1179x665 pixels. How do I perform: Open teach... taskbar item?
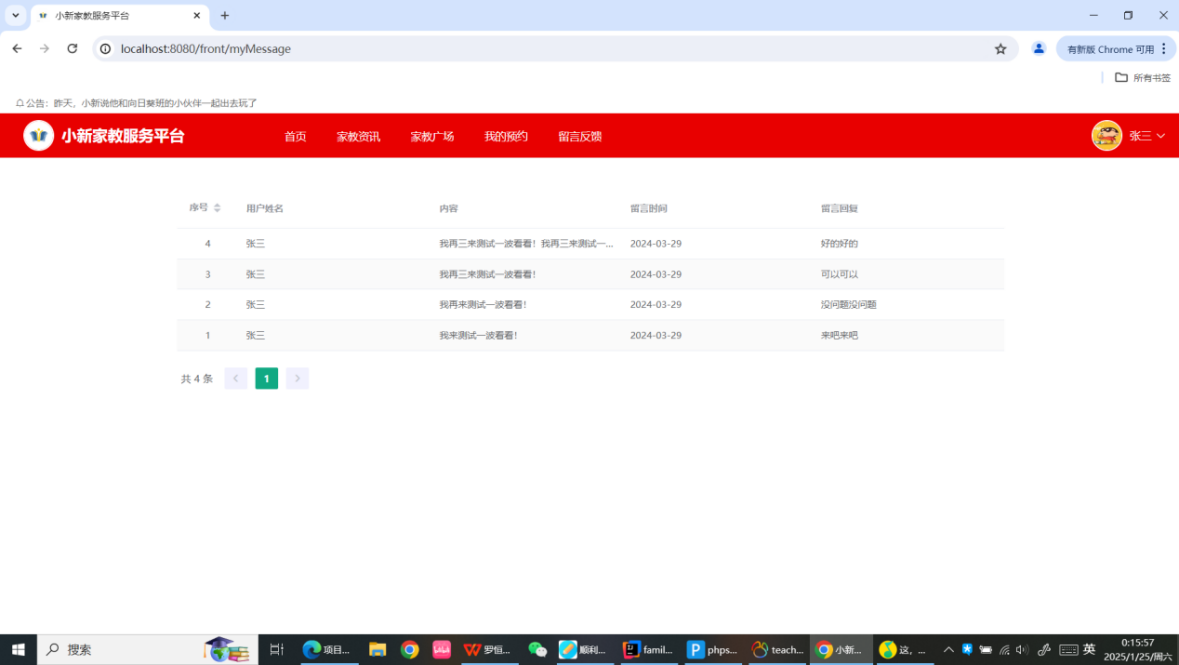click(x=777, y=649)
